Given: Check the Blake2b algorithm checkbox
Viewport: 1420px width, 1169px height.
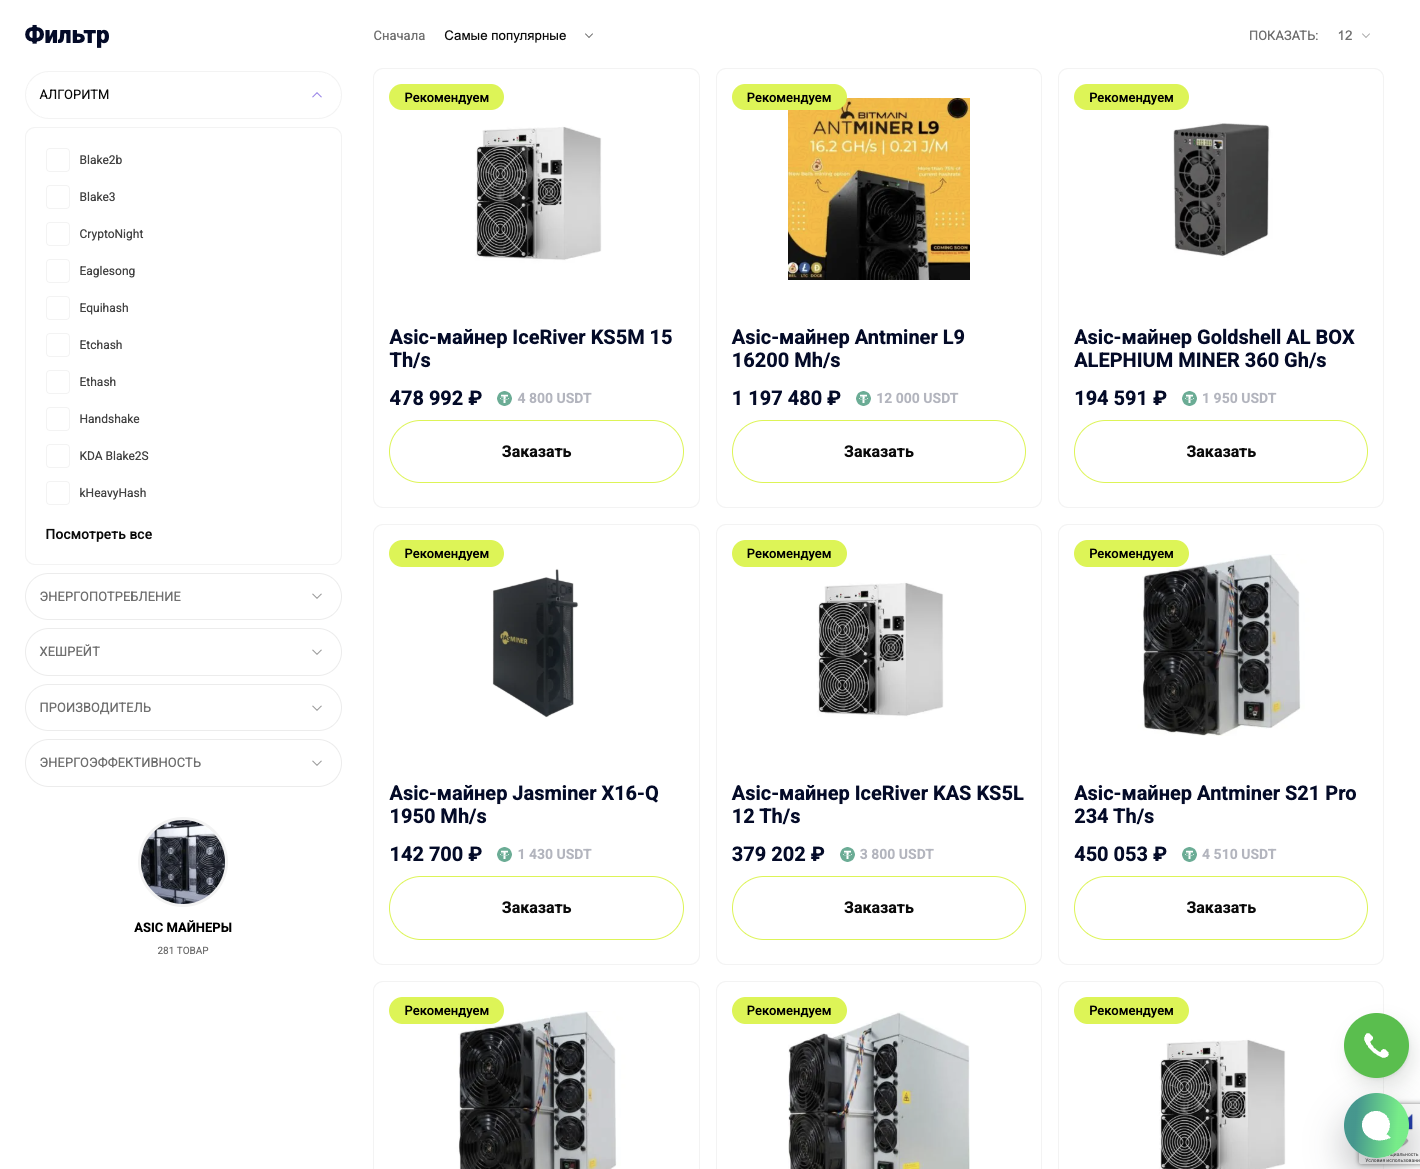Looking at the screenshot, I should click(x=58, y=160).
